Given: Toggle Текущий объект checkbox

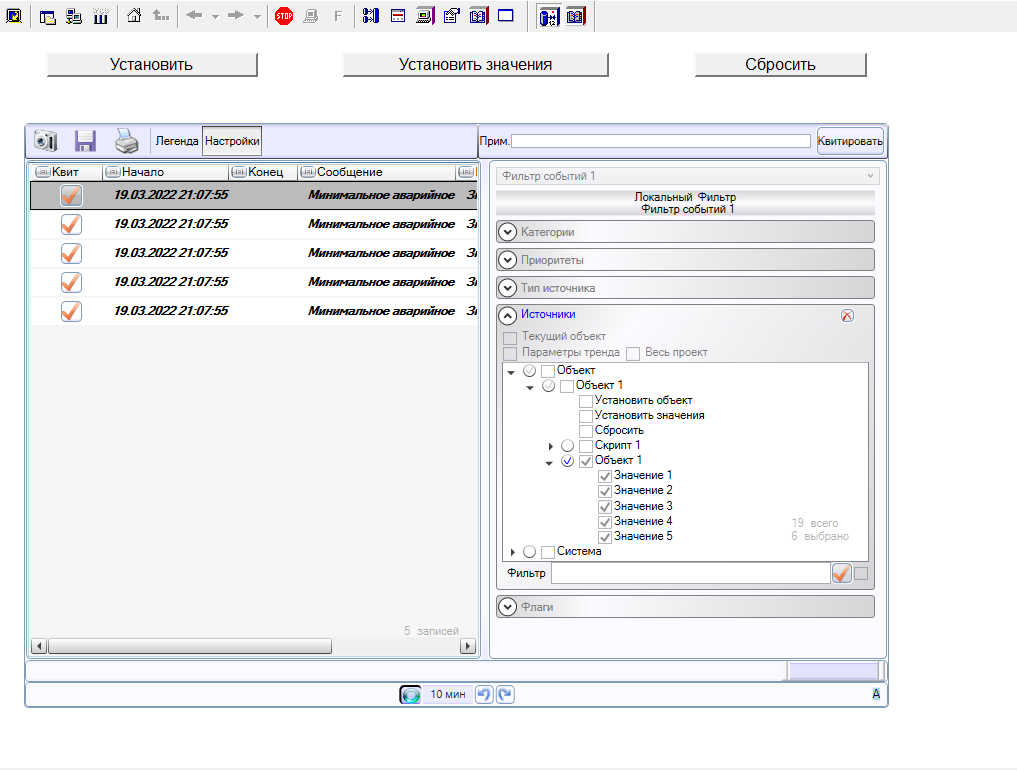Looking at the screenshot, I should coord(510,337).
